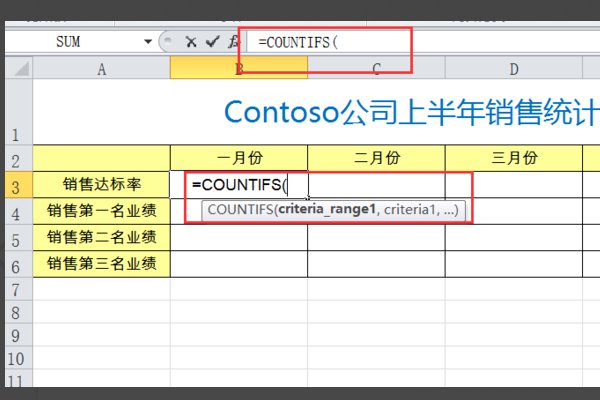Viewport: 600px width, 400px height.
Task: Select row 7 header
Action: (19, 289)
